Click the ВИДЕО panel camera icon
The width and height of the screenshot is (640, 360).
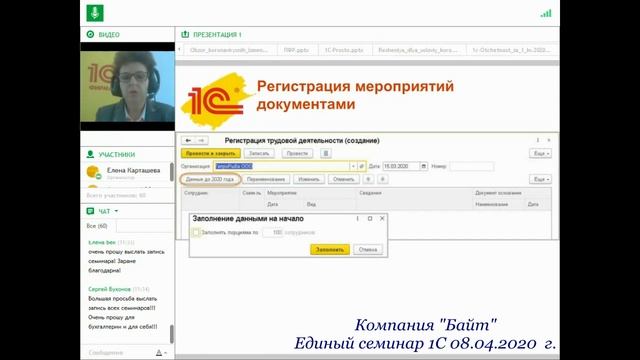click(90, 34)
